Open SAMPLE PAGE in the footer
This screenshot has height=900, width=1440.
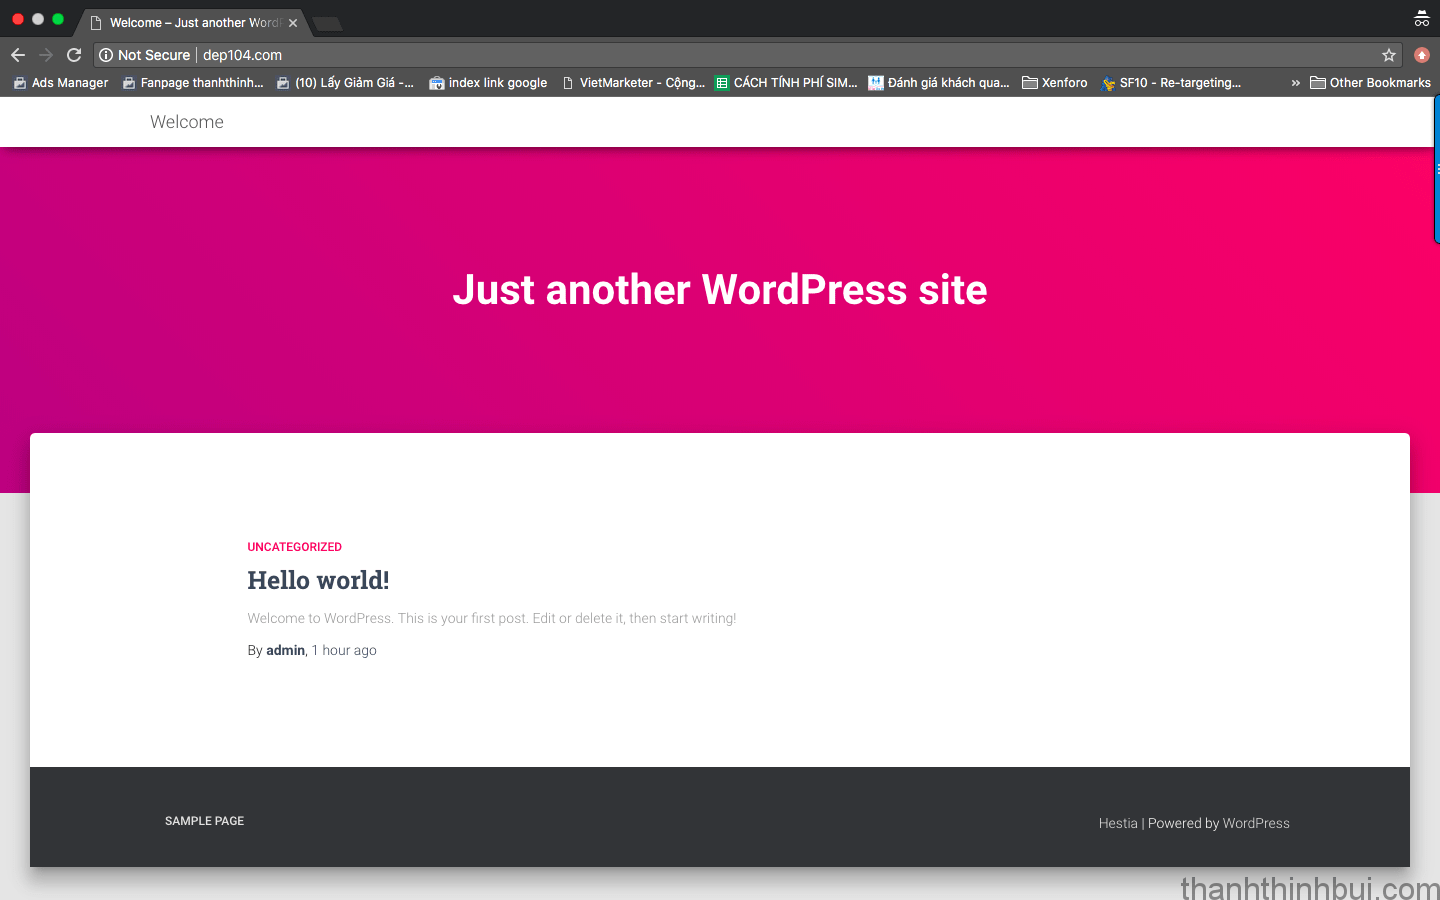click(204, 821)
